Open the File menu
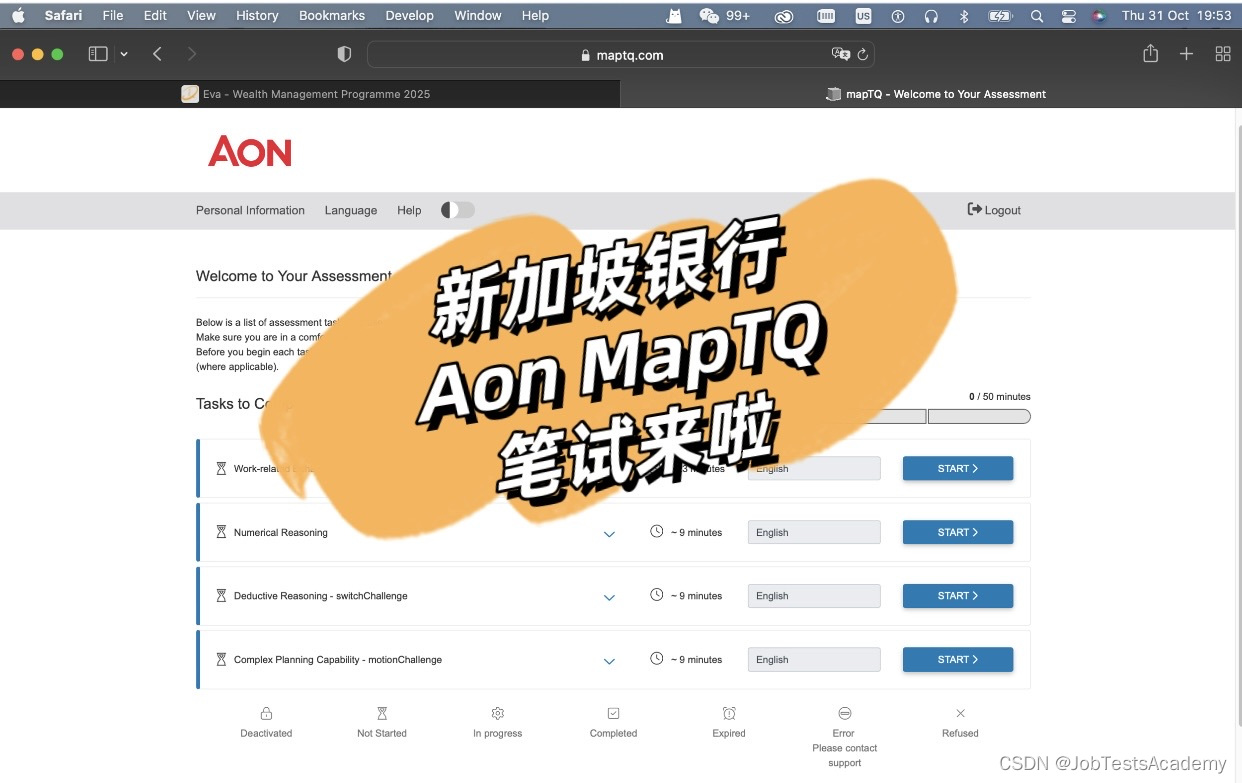Screen dimensions: 1242x783 113,15
